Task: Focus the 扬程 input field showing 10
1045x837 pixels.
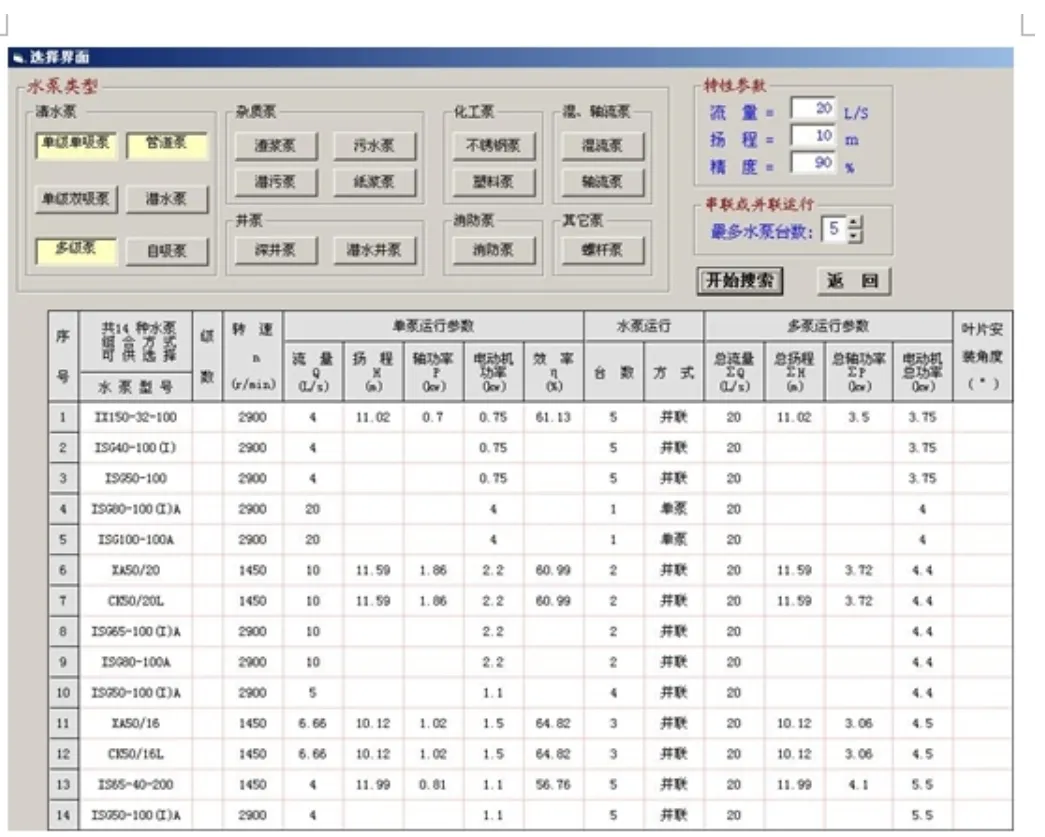Action: point(812,136)
